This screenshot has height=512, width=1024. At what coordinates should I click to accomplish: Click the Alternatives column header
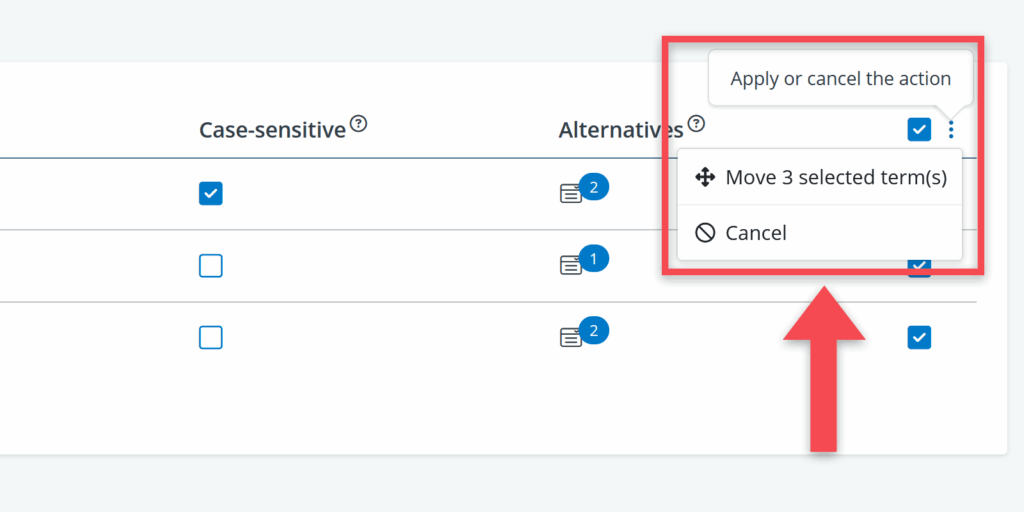(x=620, y=130)
